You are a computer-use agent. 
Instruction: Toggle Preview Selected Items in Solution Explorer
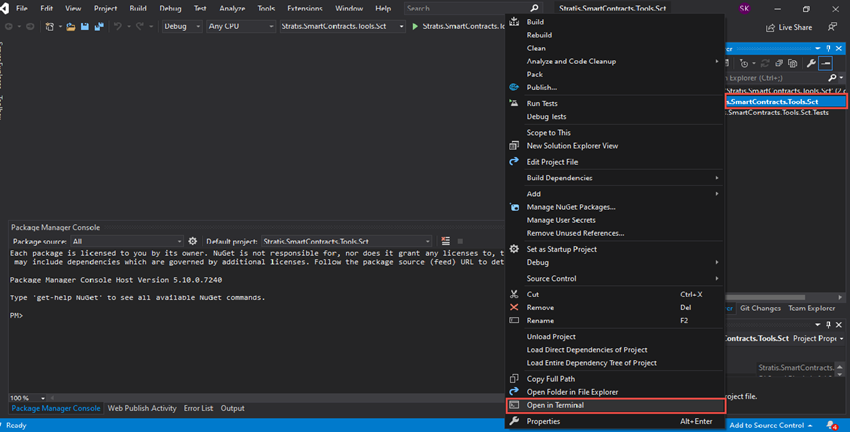pyautogui.click(x=826, y=63)
